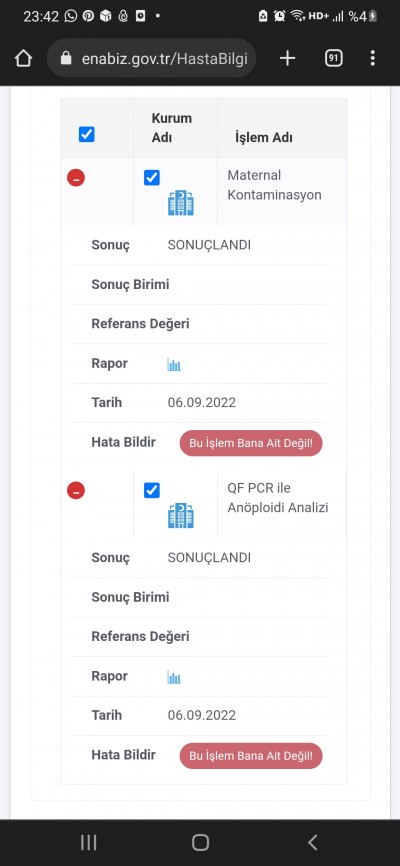Click the İşlem Adı column header
Image resolution: width=400 pixels, height=866 pixels.
[264, 138]
